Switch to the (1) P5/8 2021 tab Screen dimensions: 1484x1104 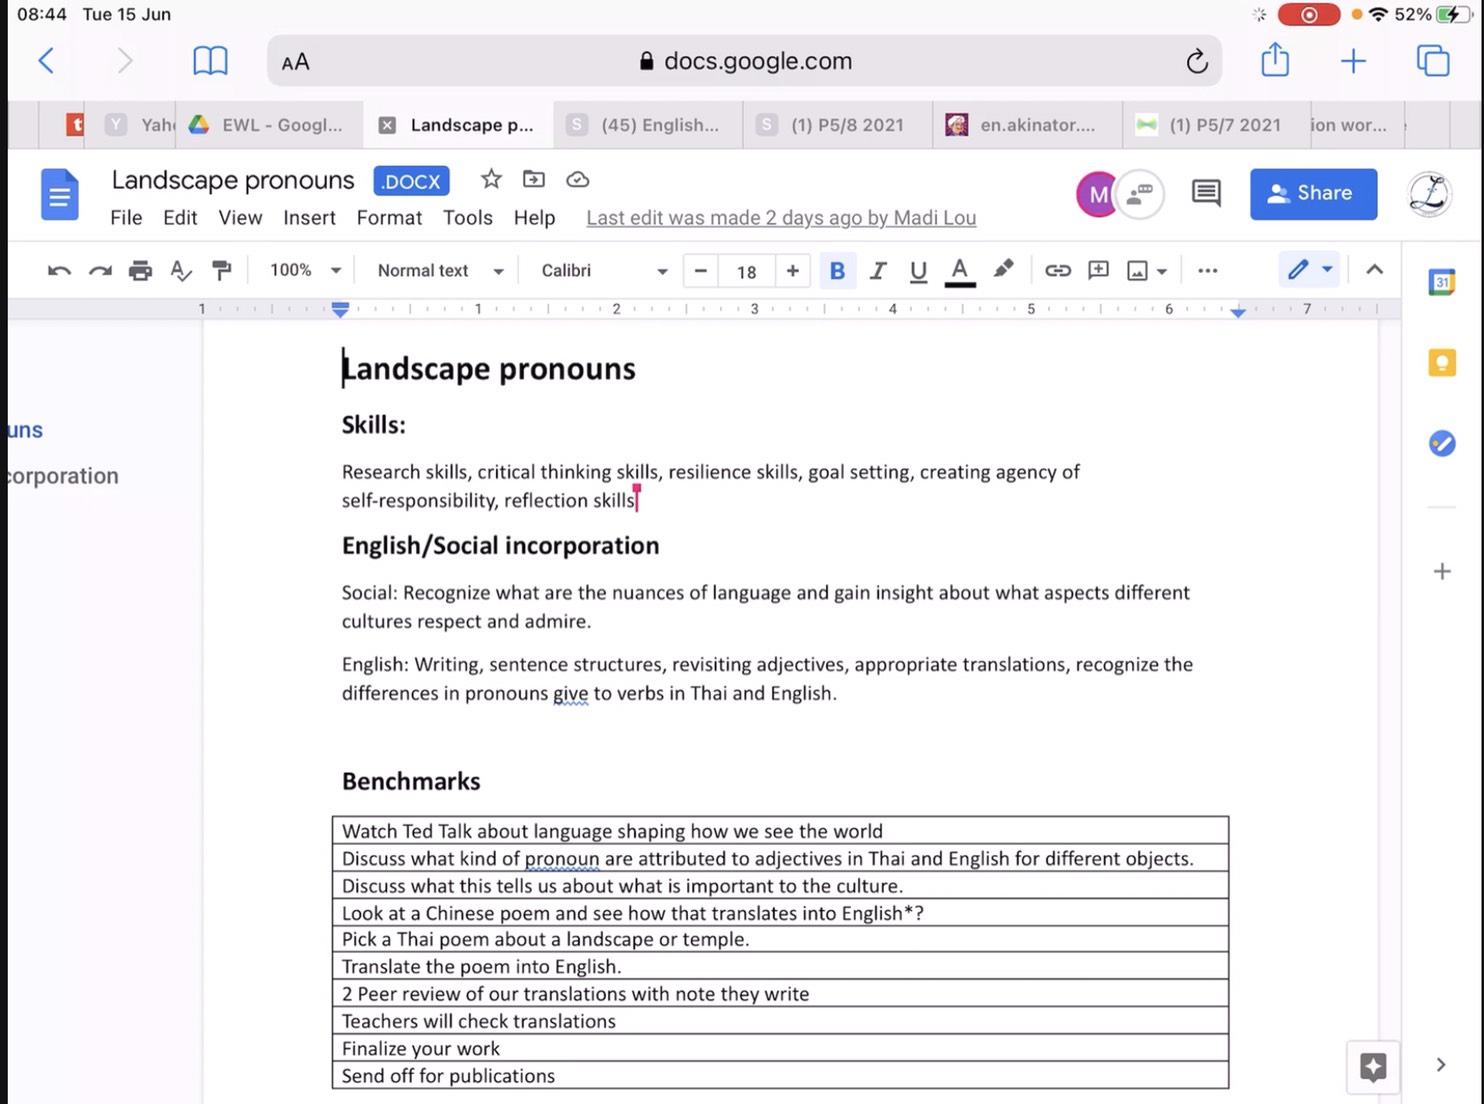point(836,125)
